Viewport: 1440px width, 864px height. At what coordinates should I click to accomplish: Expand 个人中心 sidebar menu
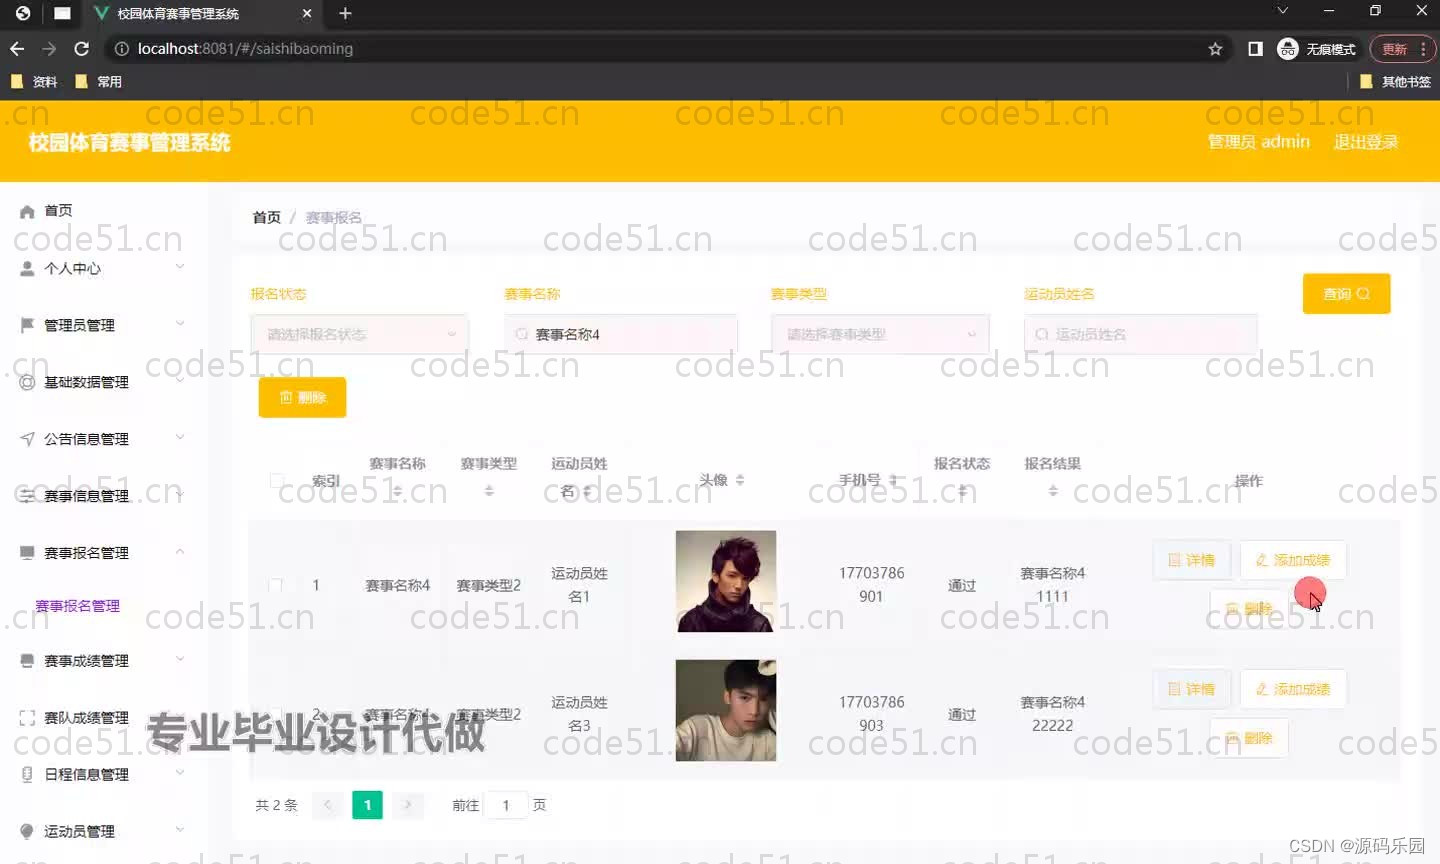(x=180, y=267)
